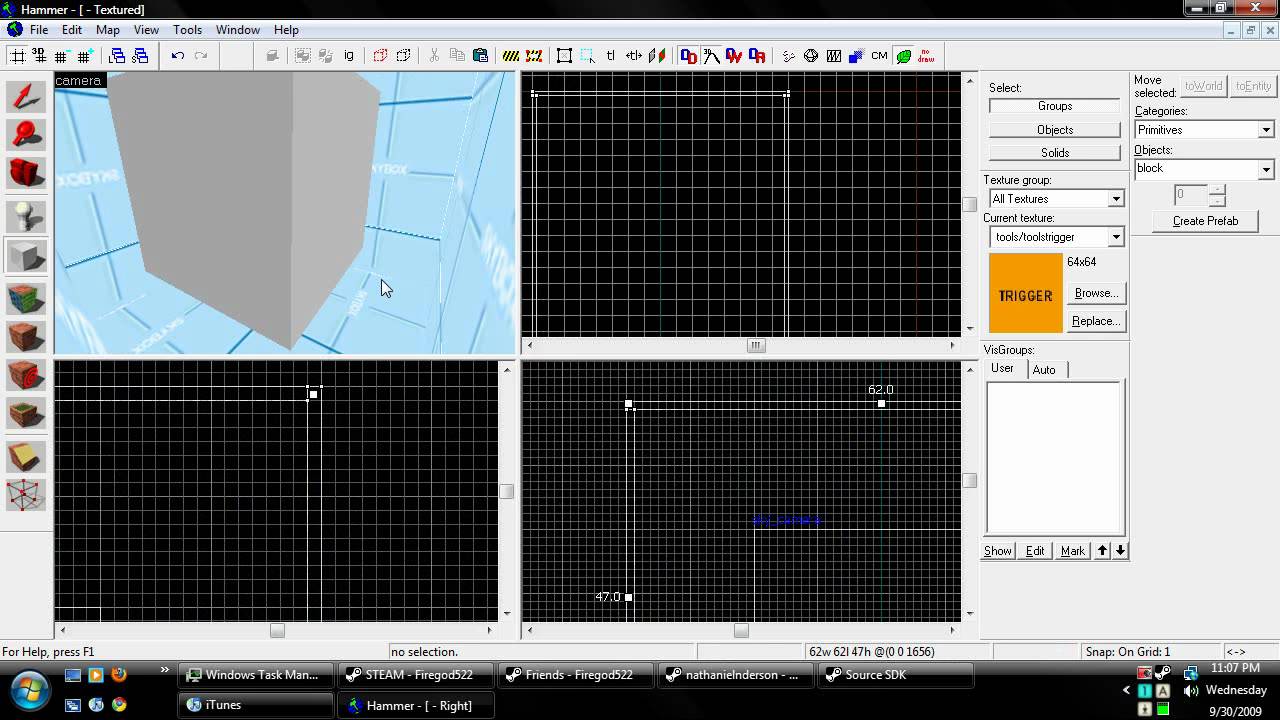Switch to the Auto VisGroups tab
The image size is (1280, 720).
pos(1044,370)
